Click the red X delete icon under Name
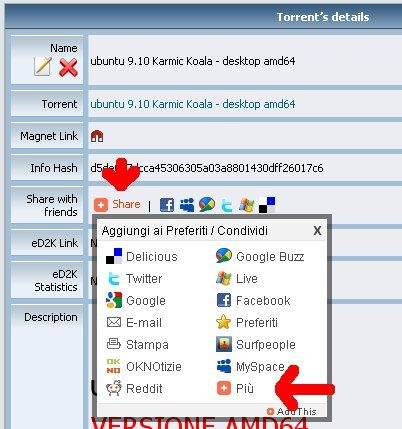The width and height of the screenshot is (402, 429). pos(68,67)
